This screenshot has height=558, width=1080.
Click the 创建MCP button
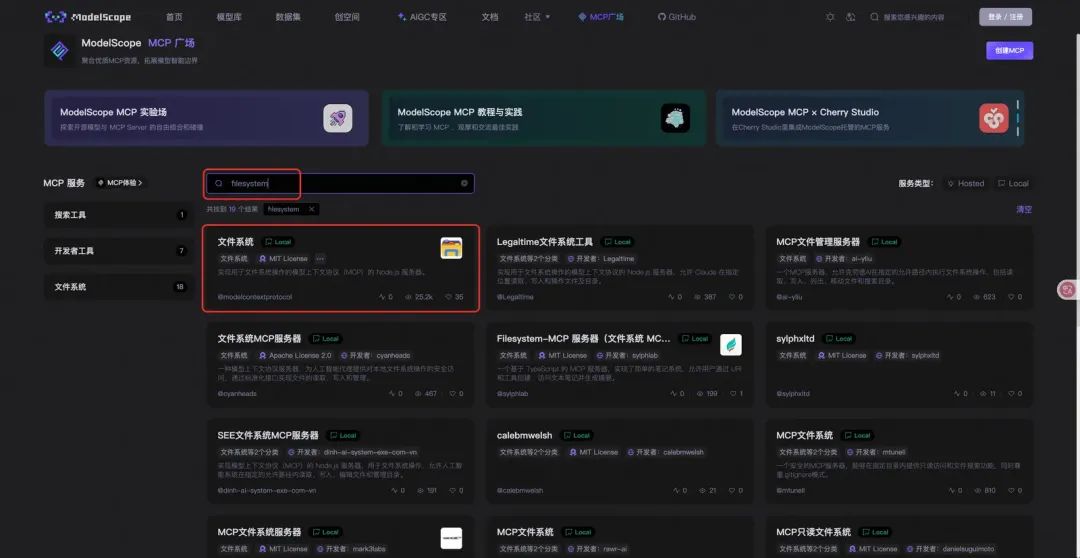tap(1010, 51)
